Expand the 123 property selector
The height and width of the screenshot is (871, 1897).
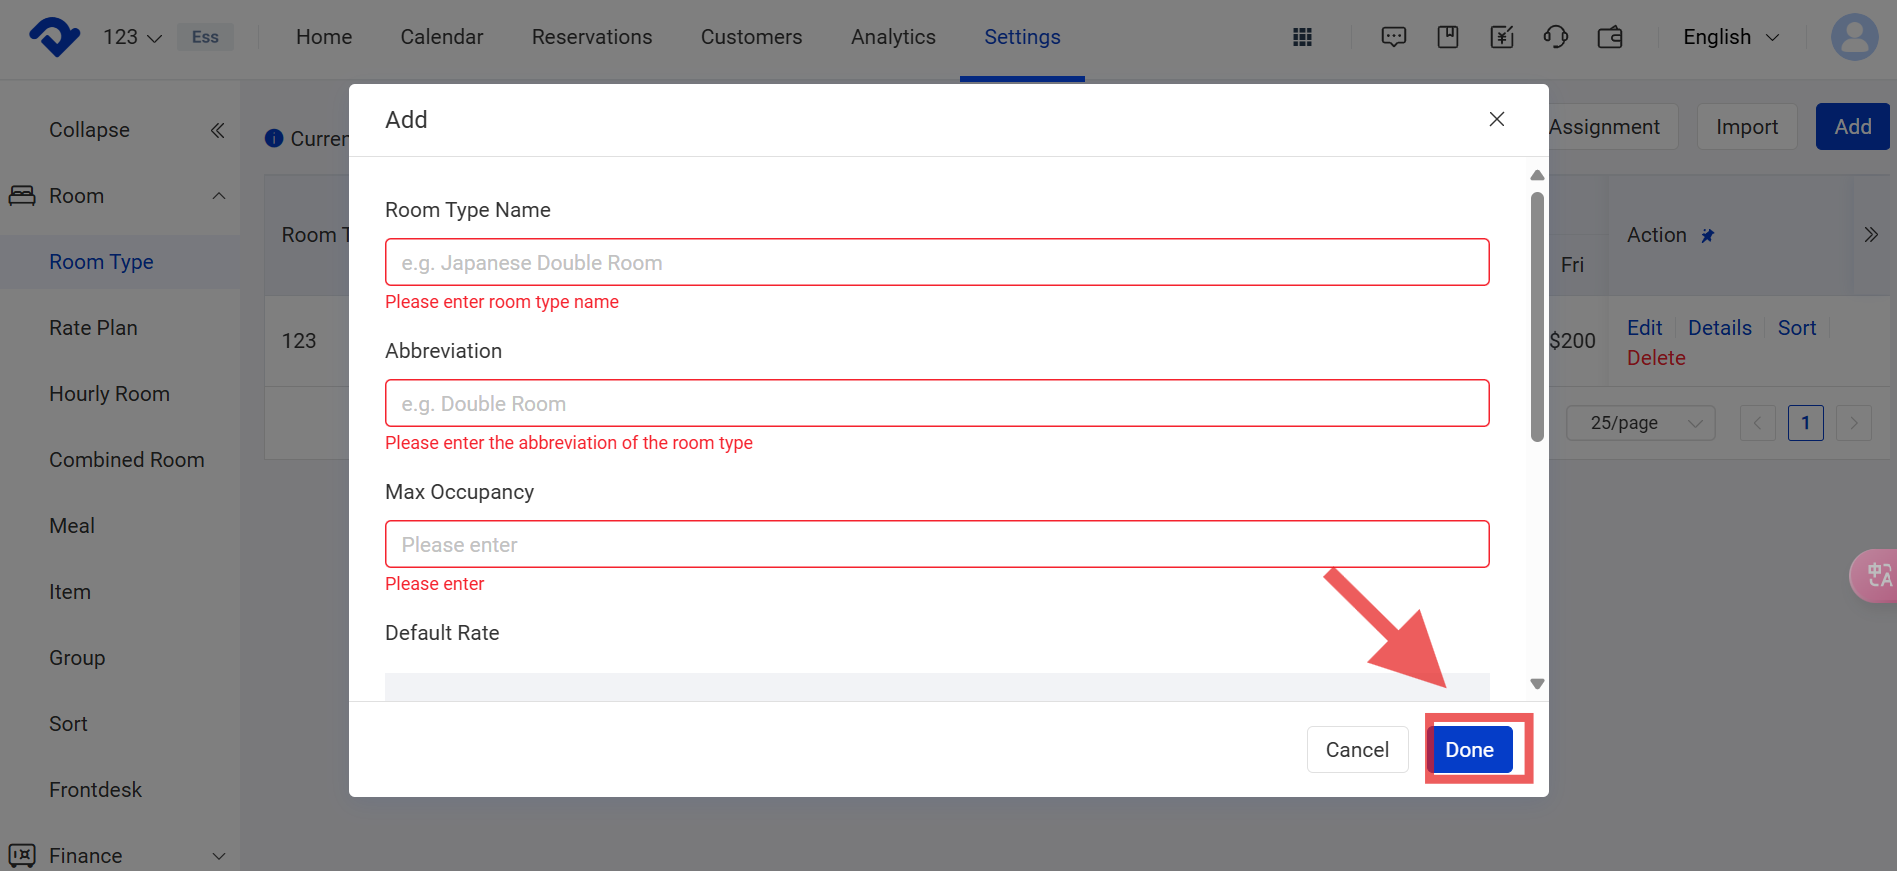(132, 37)
